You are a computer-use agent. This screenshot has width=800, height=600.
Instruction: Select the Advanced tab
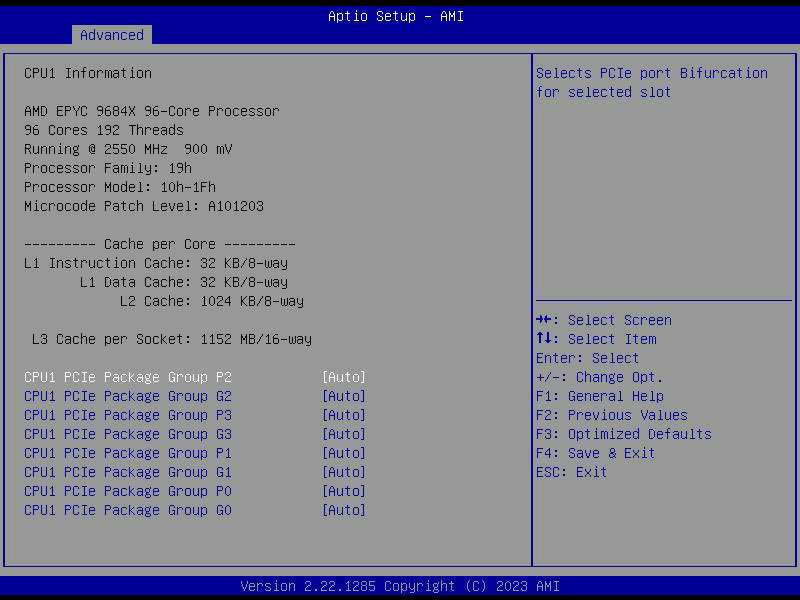pyautogui.click(x=112, y=35)
